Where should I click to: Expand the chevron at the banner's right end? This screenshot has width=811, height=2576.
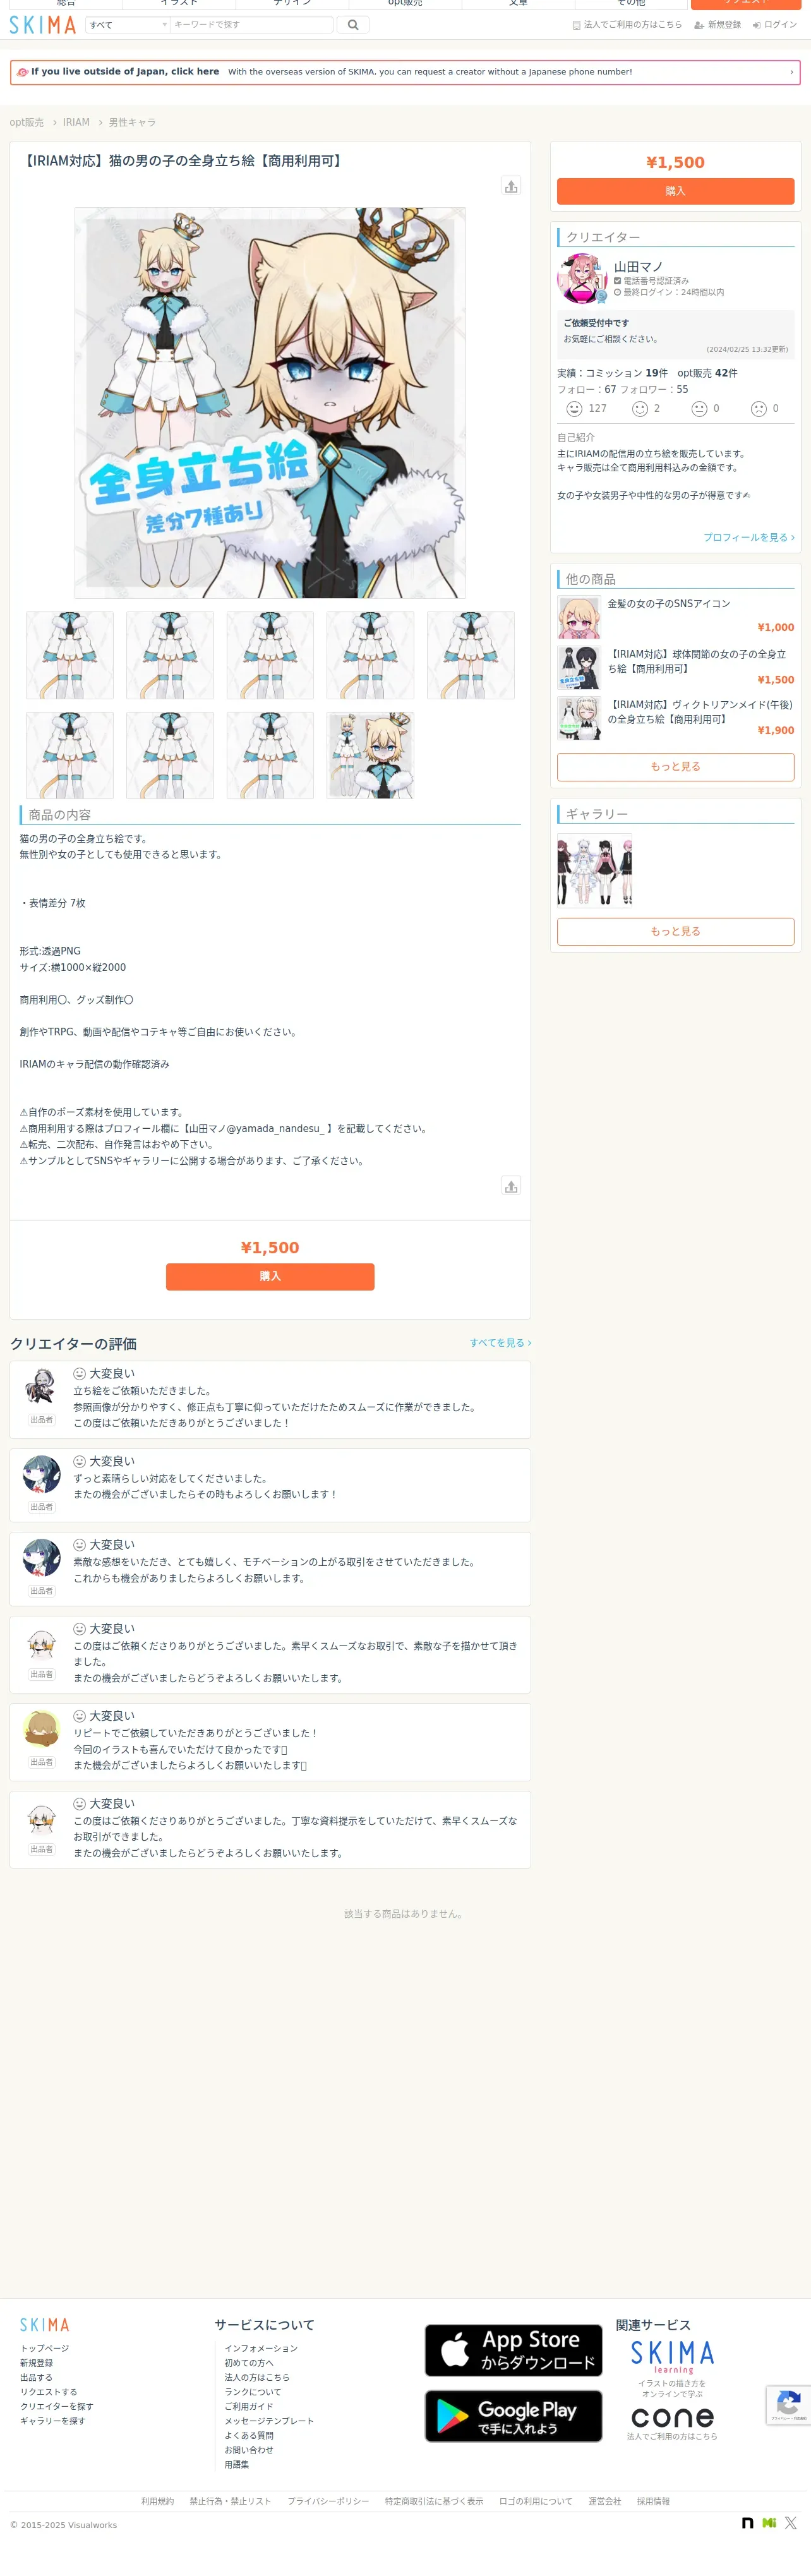click(x=791, y=72)
